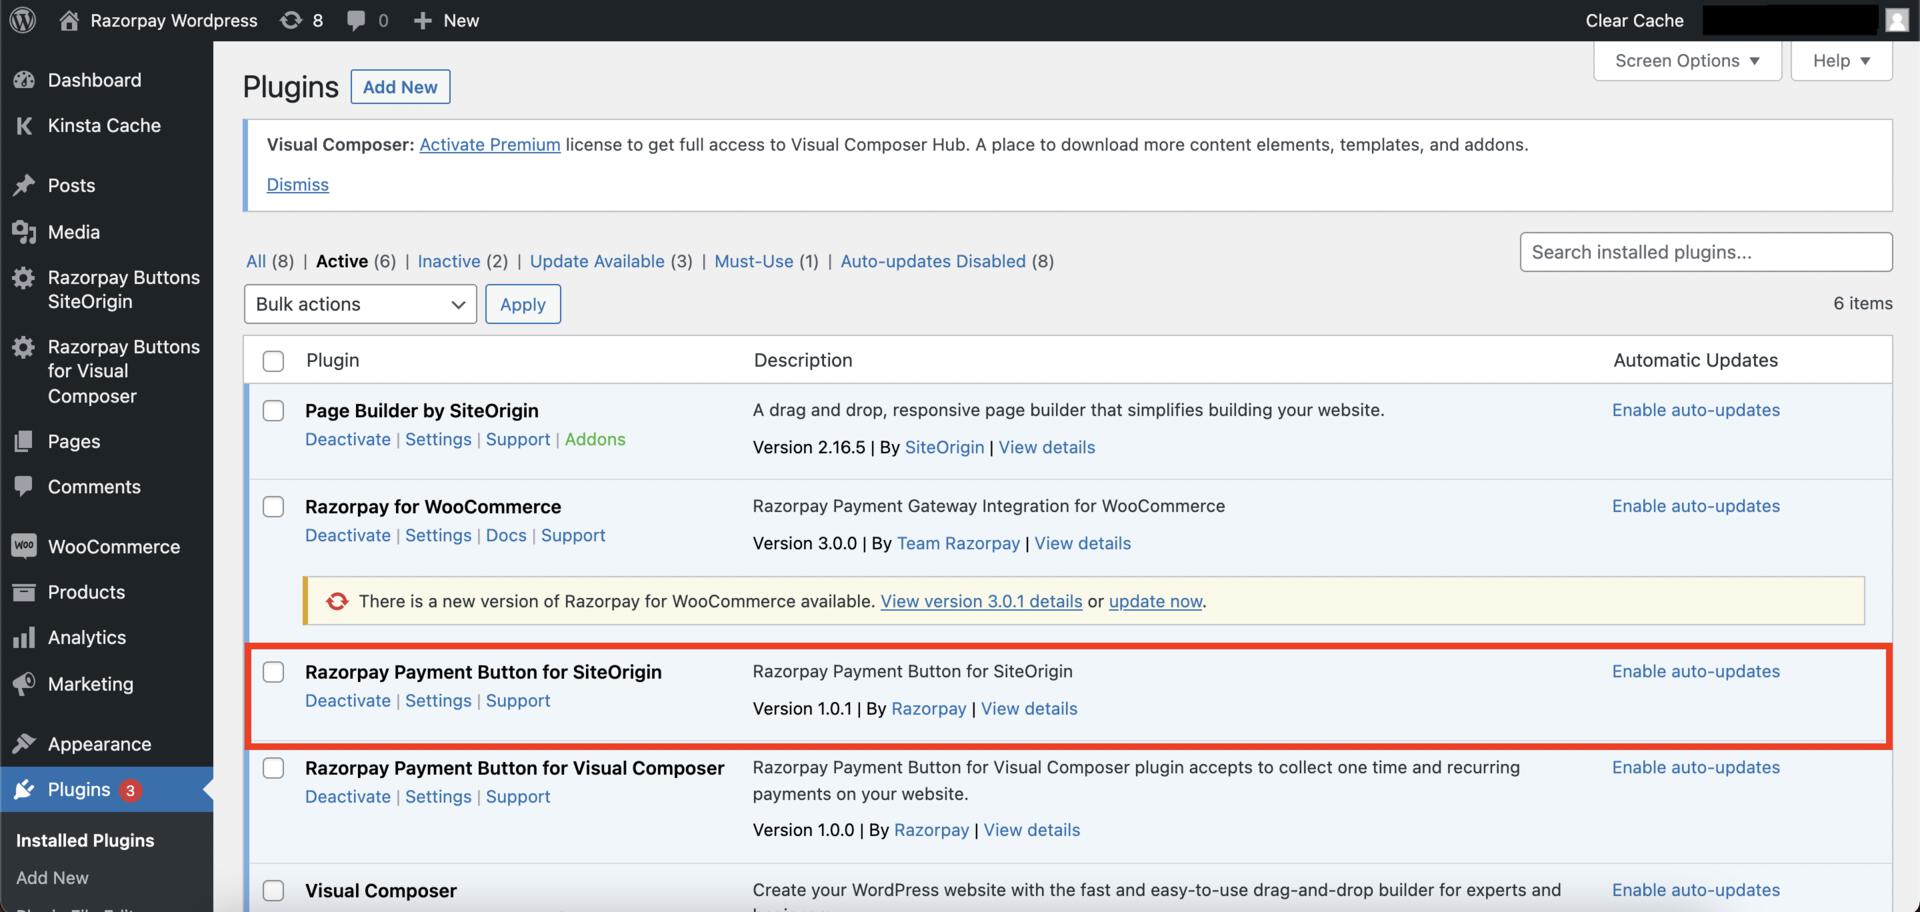Click the Add New plugin button
The image size is (1920, 912).
(400, 87)
